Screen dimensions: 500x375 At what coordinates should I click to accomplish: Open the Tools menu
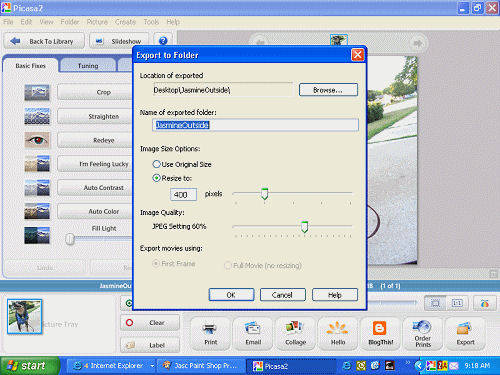(151, 22)
